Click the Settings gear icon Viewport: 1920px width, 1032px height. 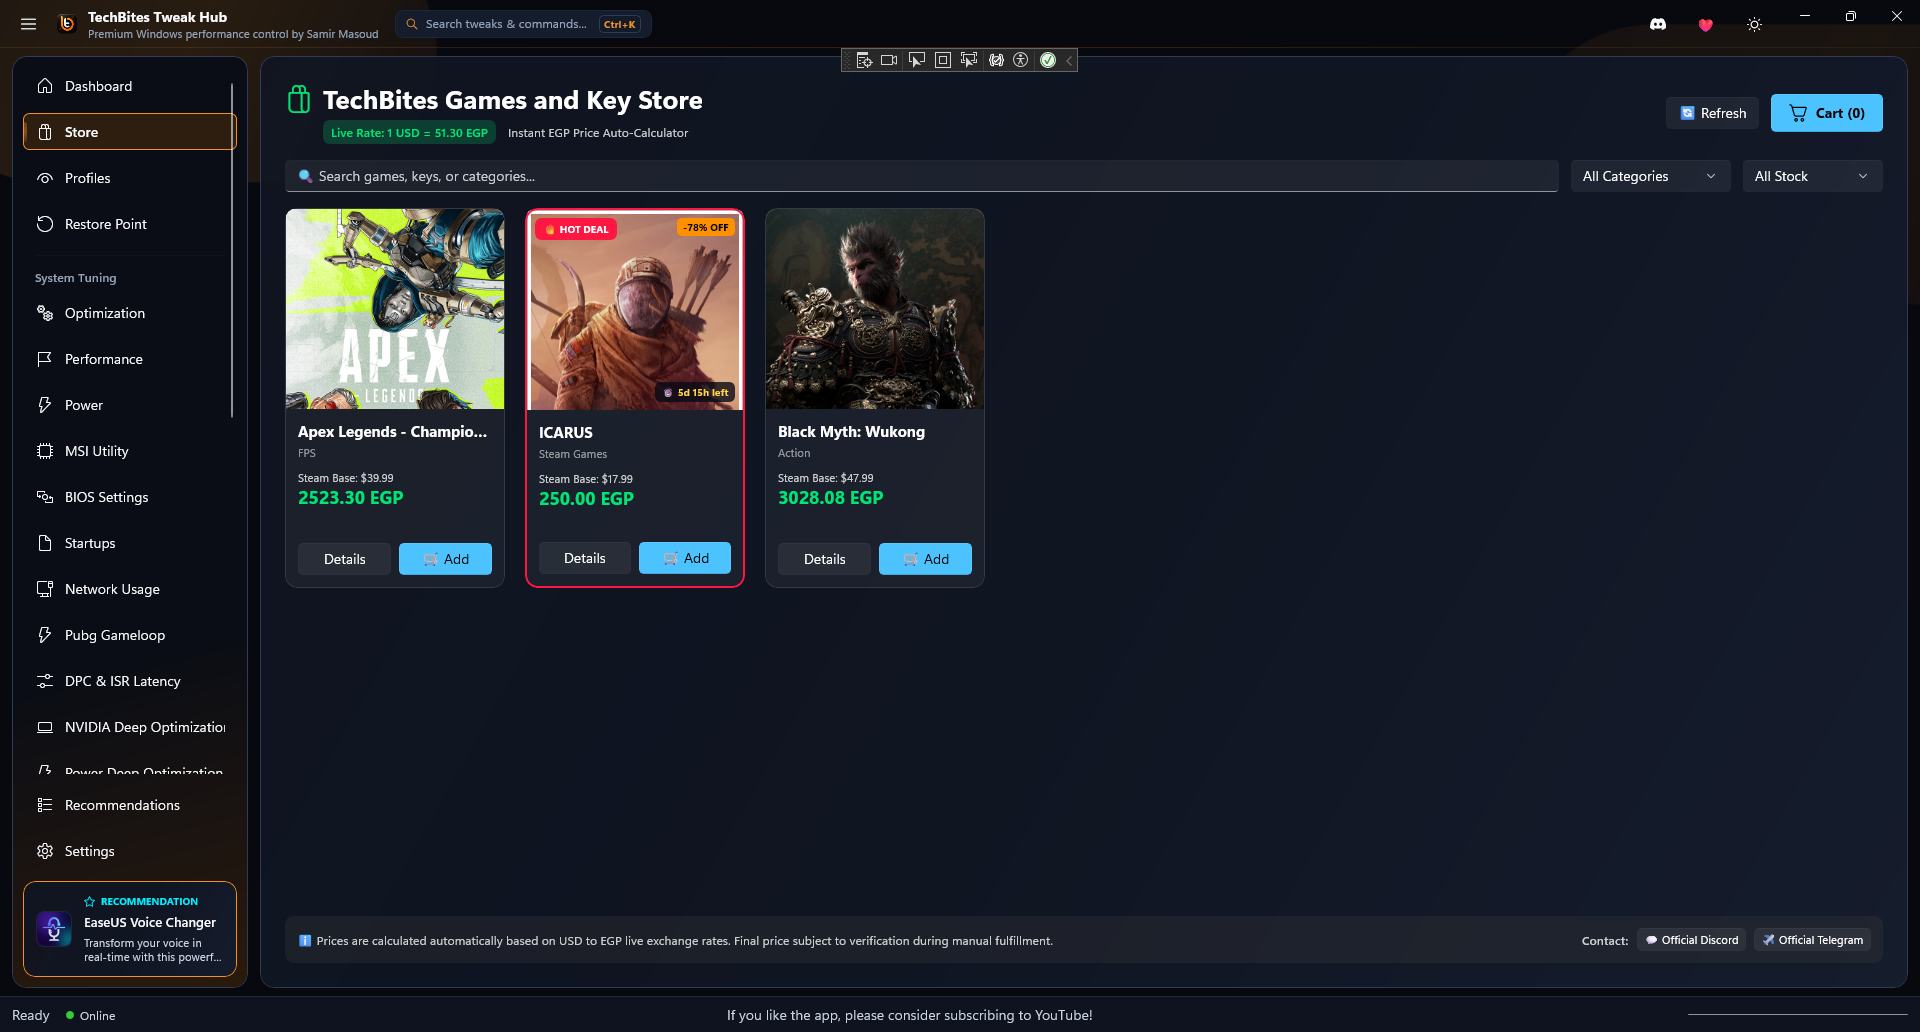point(45,851)
